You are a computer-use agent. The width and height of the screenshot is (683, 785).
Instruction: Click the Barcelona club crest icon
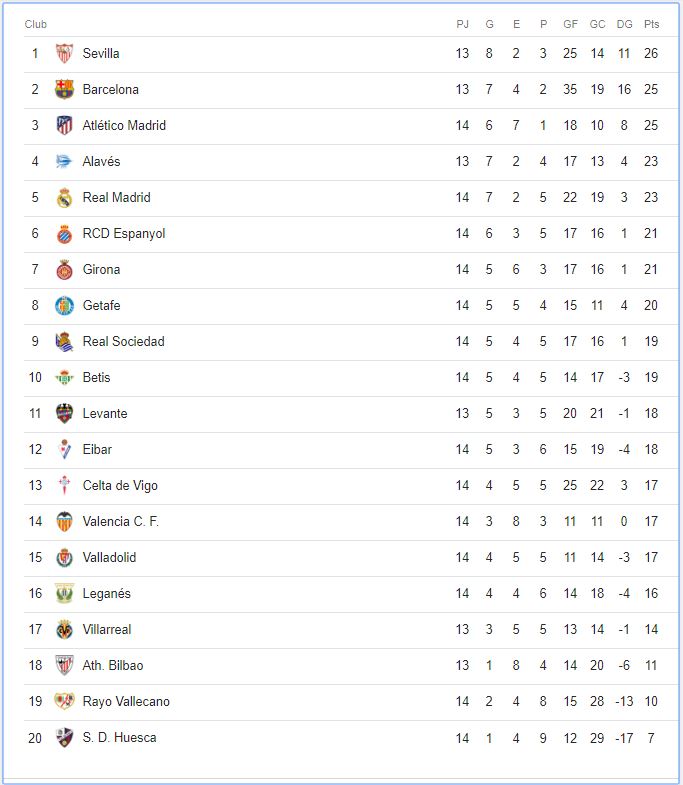(64, 89)
